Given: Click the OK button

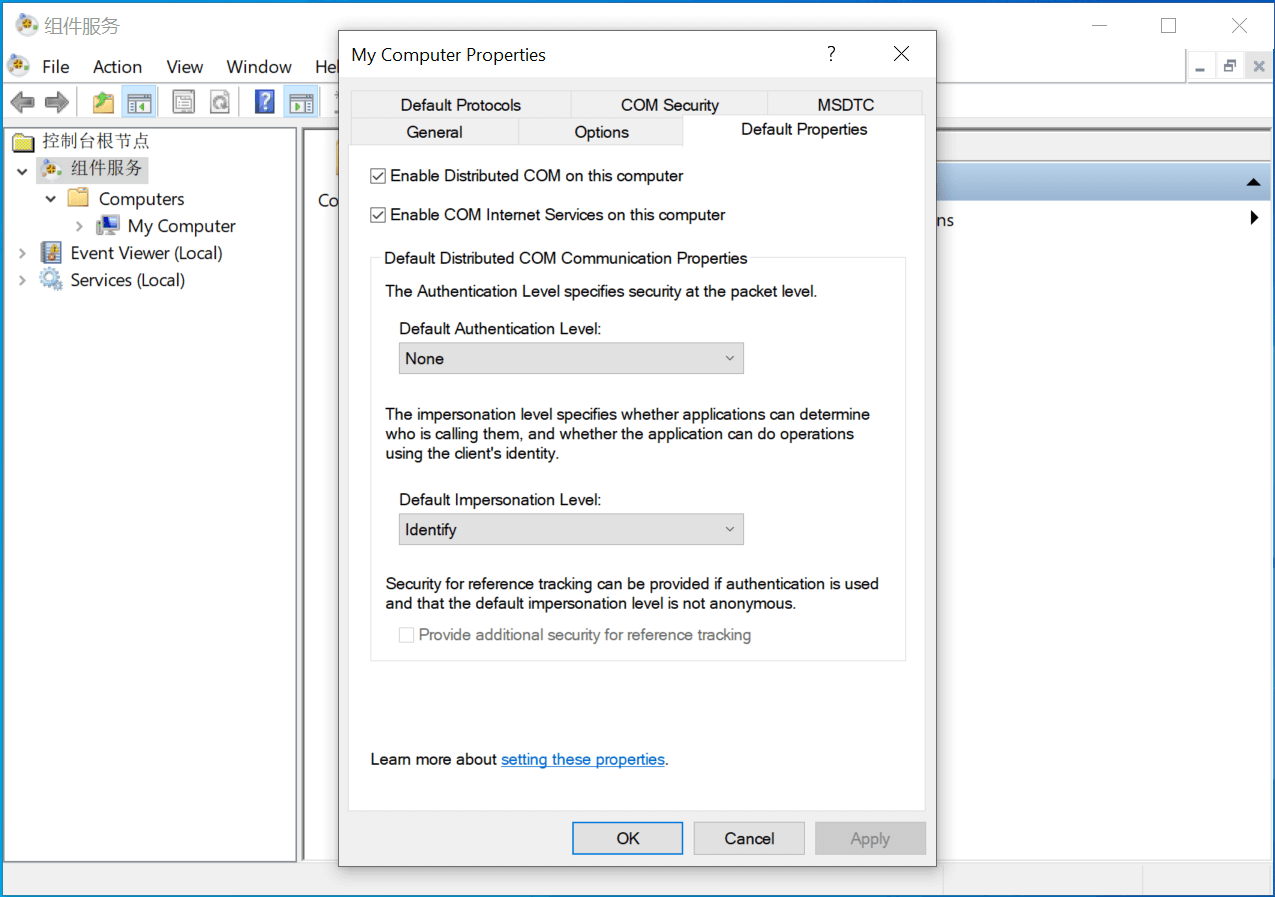Looking at the screenshot, I should point(627,839).
